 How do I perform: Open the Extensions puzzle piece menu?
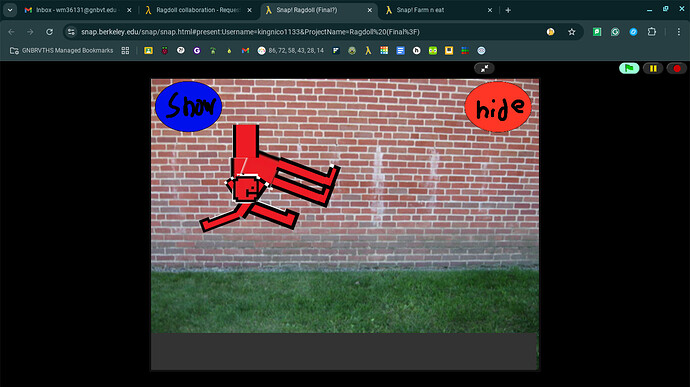click(x=652, y=32)
